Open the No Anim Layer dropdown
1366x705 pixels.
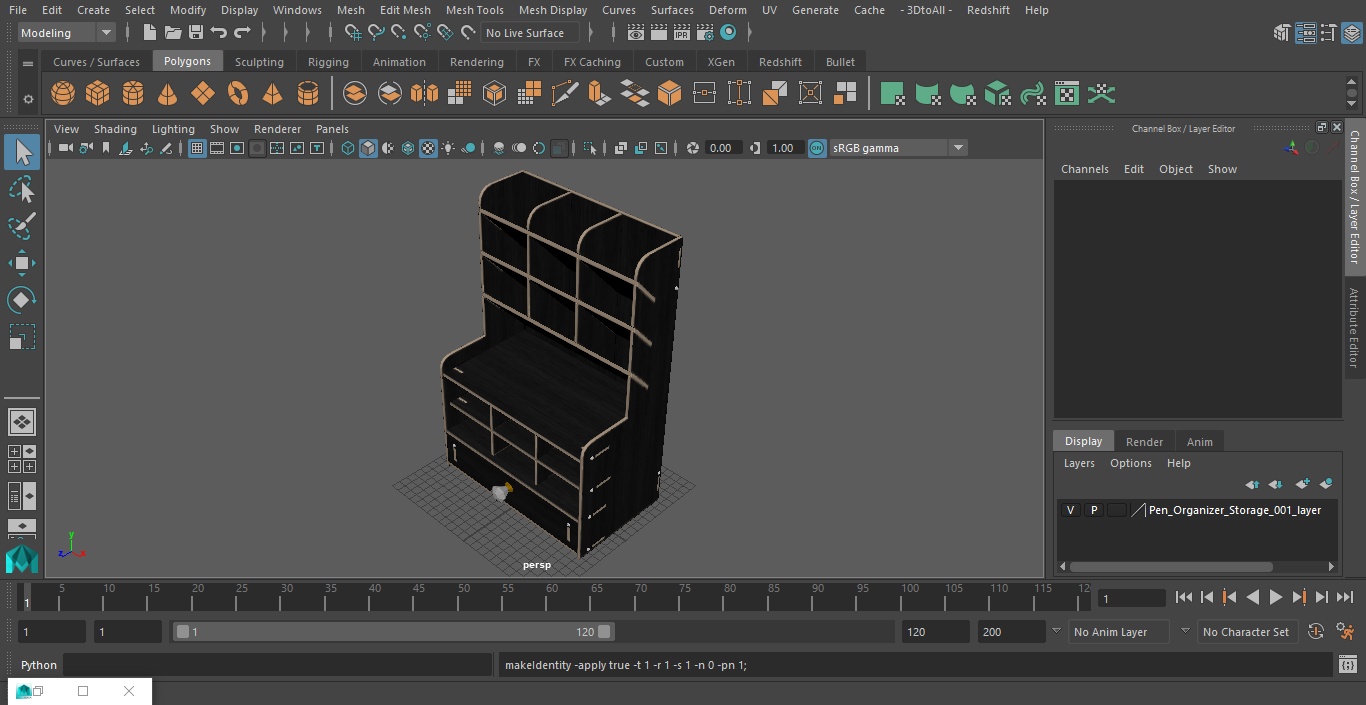tap(1120, 632)
